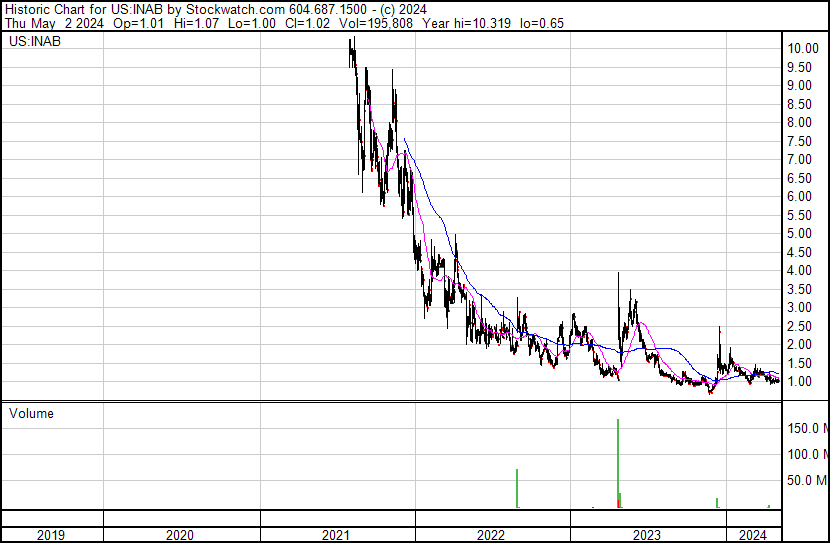Viewport: 830px width, 543px height.
Task: Click the 2022 green volume bar
Action: click(x=517, y=488)
